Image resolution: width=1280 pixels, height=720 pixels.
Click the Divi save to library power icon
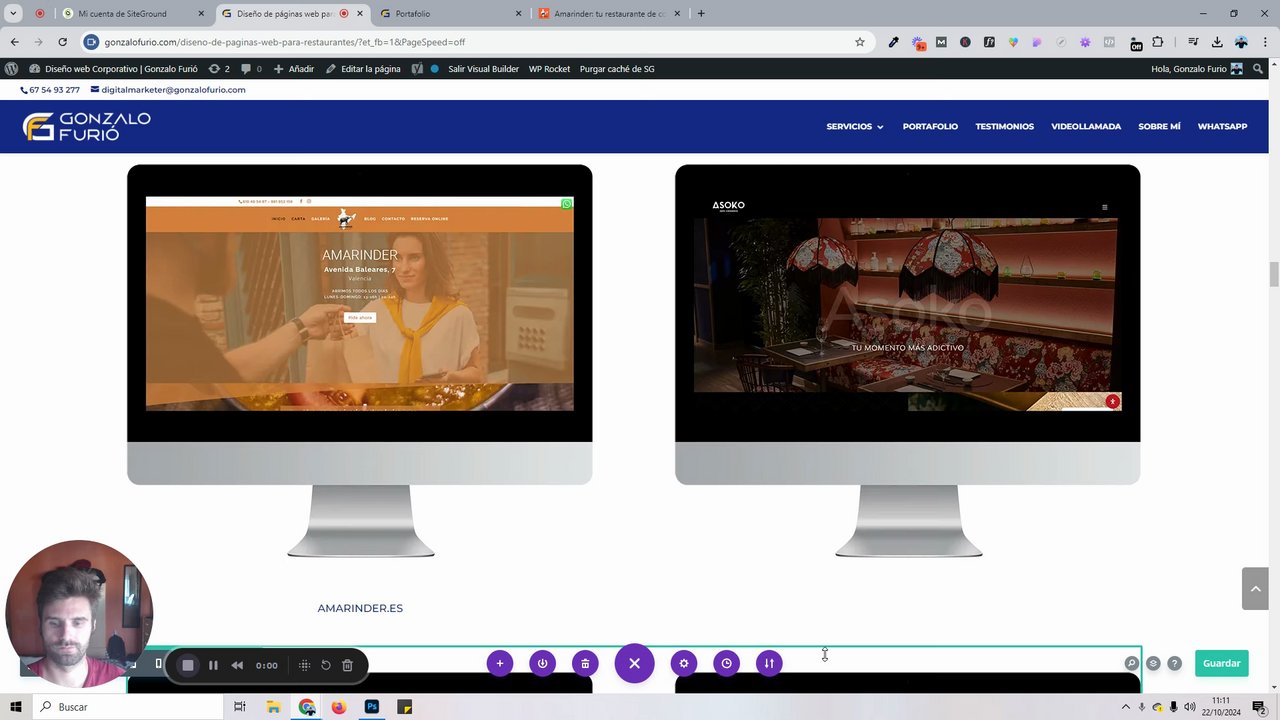[x=543, y=663]
